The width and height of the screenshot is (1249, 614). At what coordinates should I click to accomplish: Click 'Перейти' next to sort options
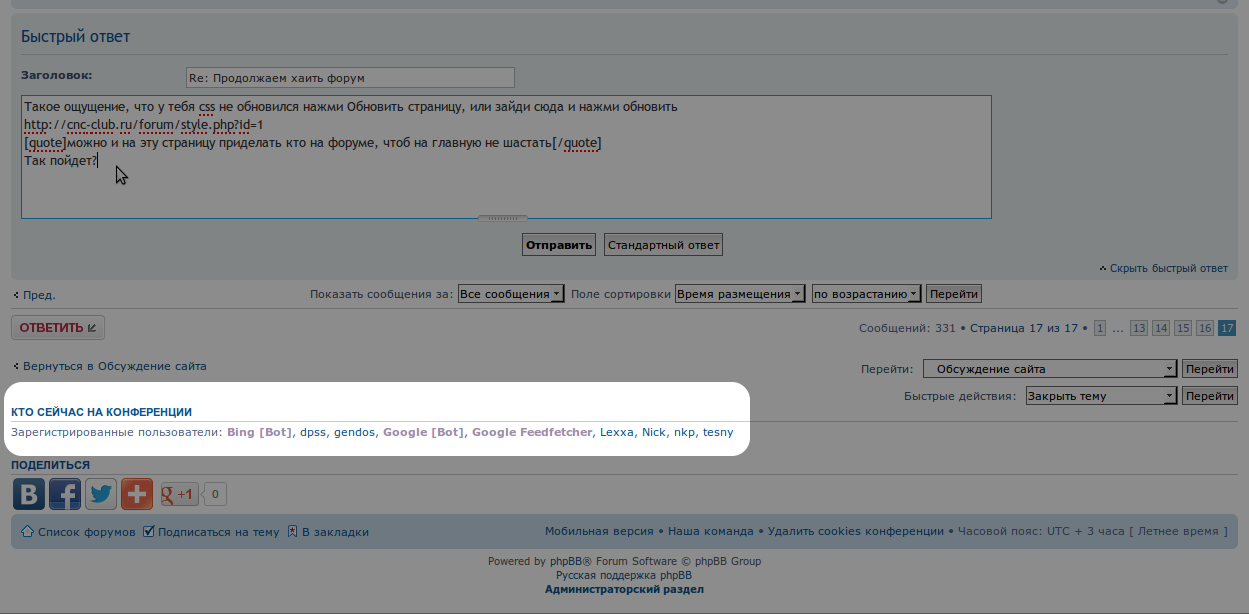point(954,294)
